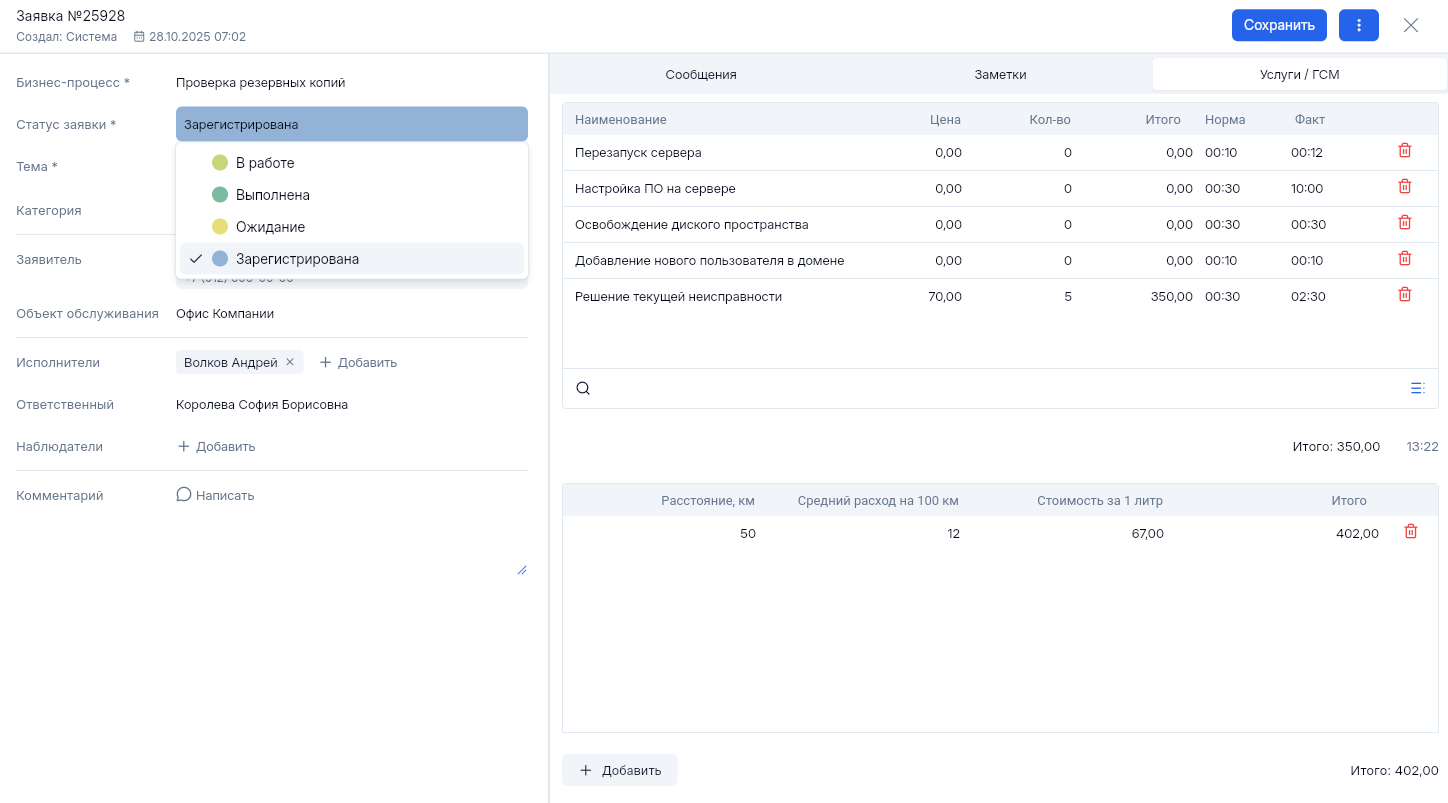The image size is (1448, 803).
Task: Click Написать to add a comment
Action: (x=216, y=495)
